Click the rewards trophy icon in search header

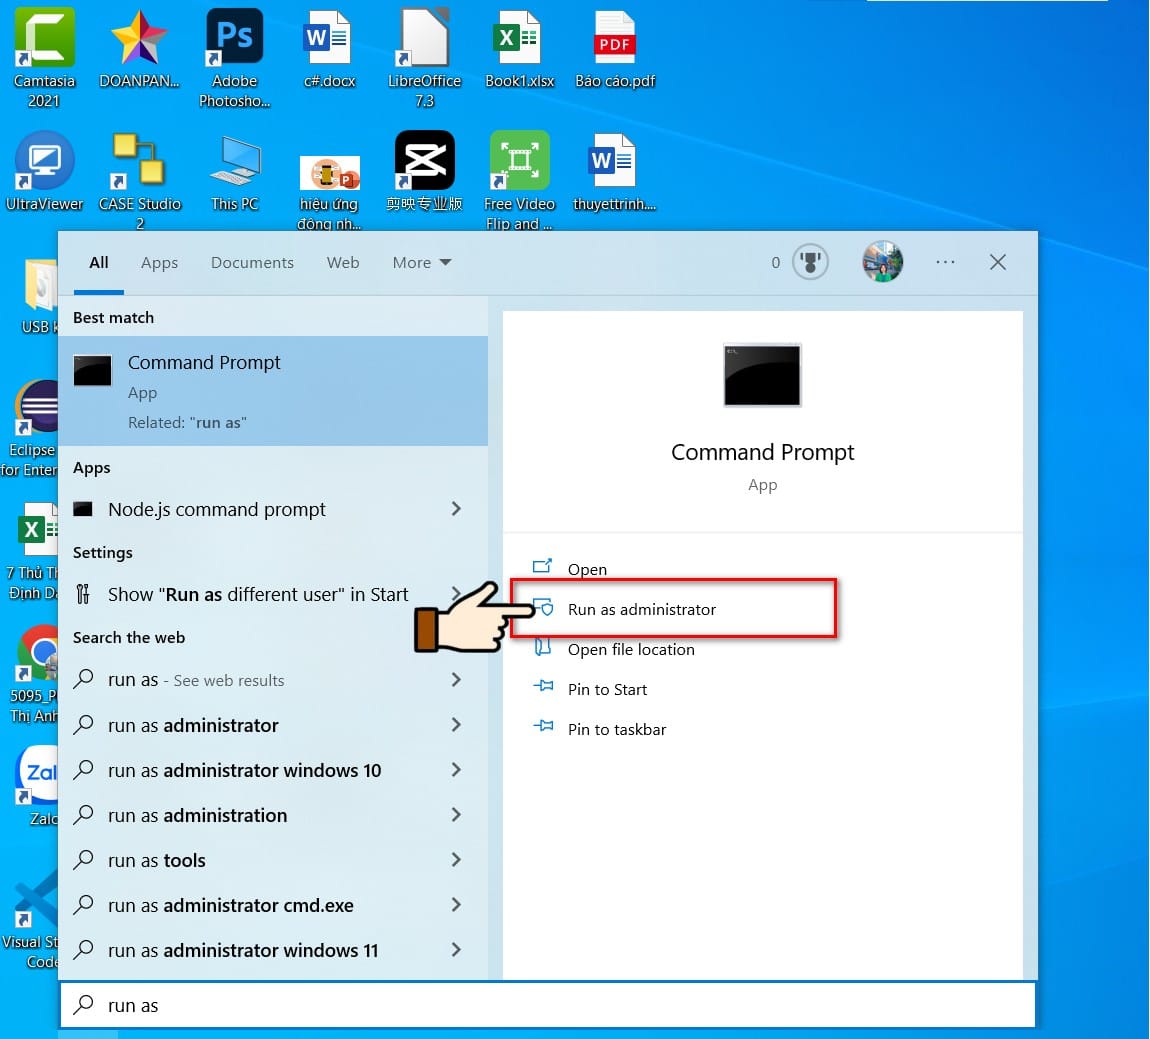[x=810, y=262]
